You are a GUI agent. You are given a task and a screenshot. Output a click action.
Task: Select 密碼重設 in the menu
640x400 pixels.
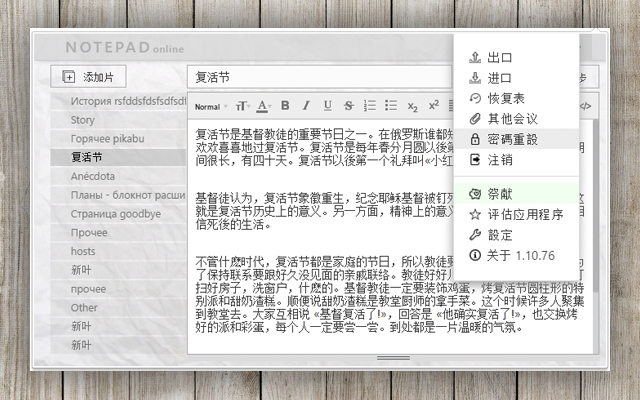pos(516,139)
